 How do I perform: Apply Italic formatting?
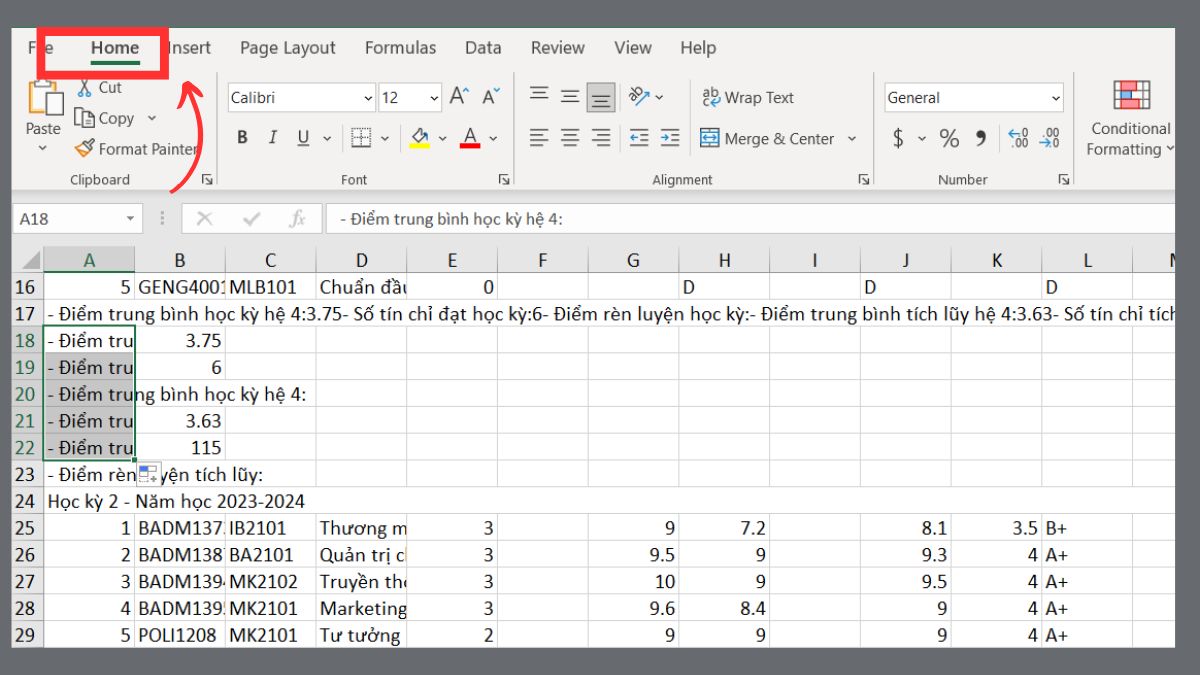[x=273, y=138]
